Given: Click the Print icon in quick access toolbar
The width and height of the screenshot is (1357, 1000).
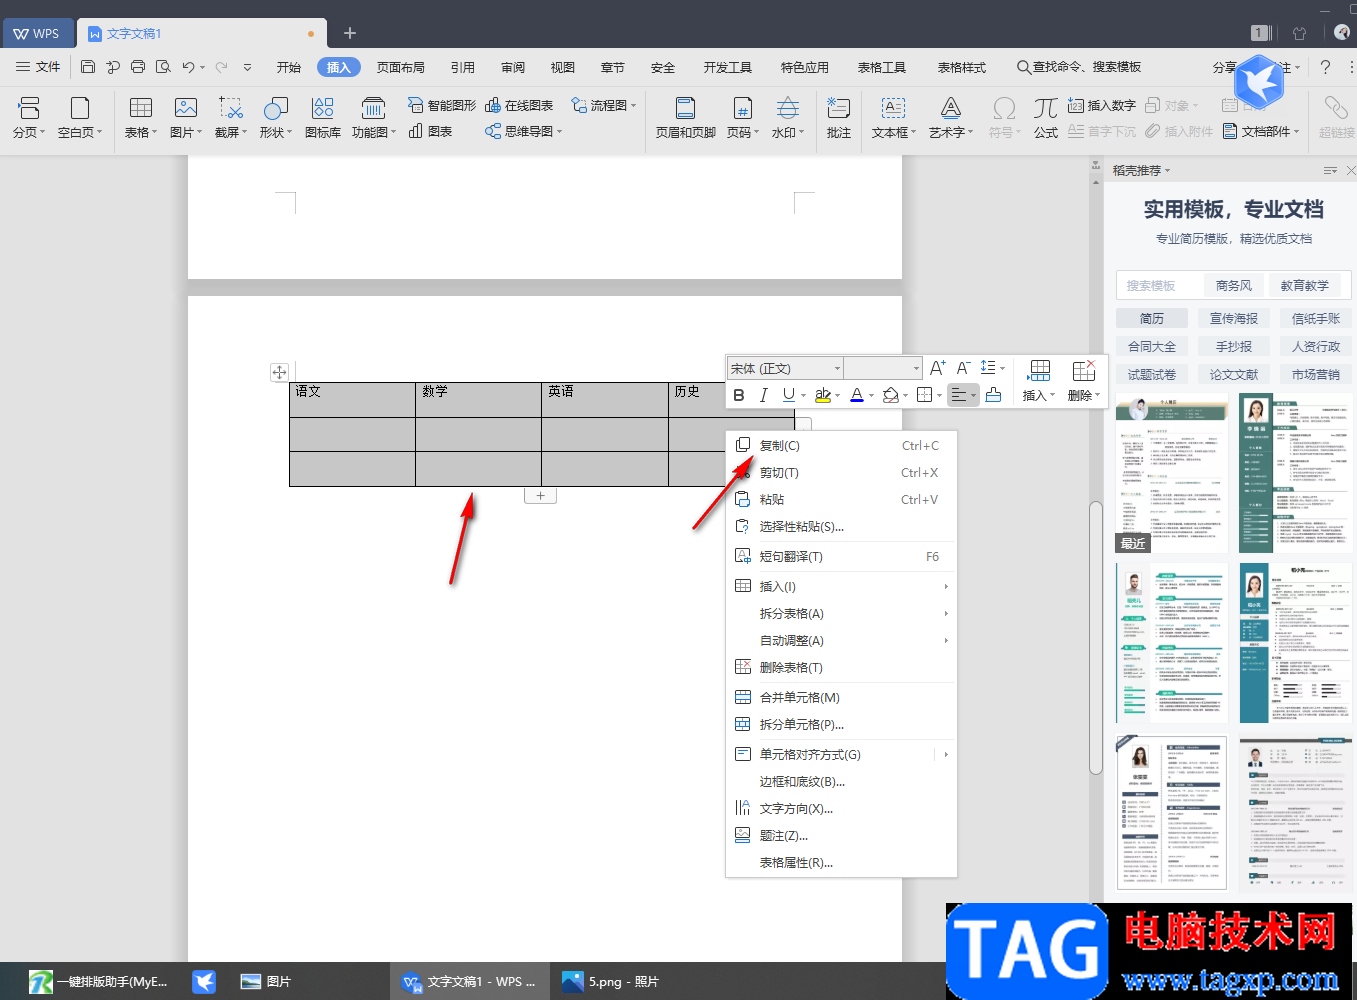Looking at the screenshot, I should click(138, 67).
